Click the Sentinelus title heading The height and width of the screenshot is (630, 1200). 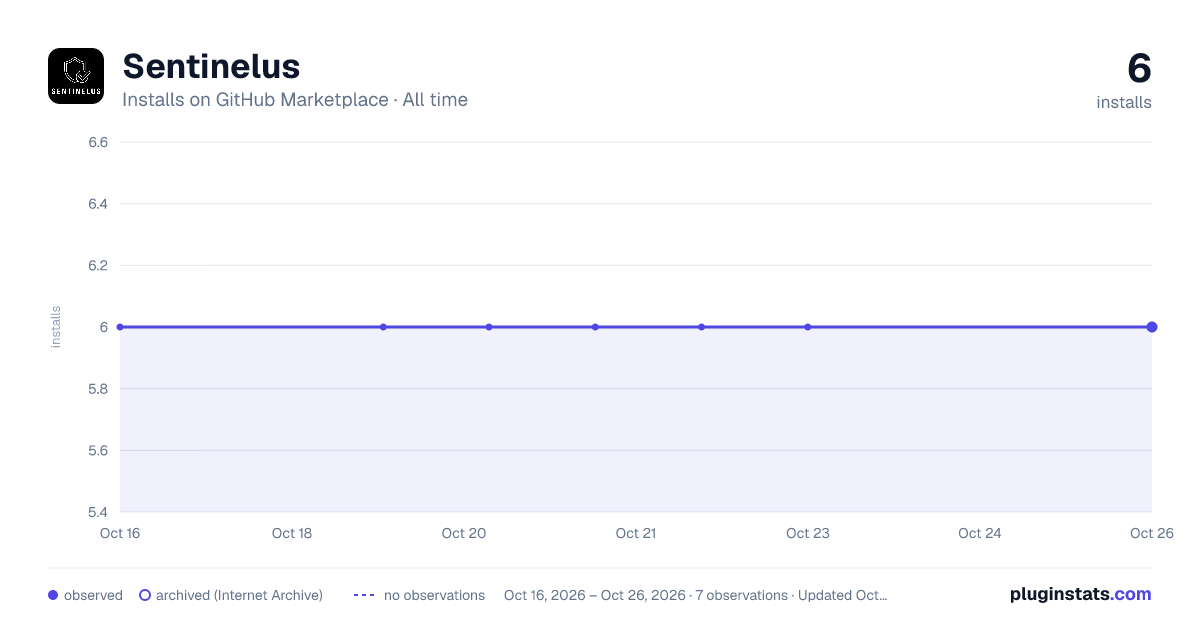tap(211, 66)
